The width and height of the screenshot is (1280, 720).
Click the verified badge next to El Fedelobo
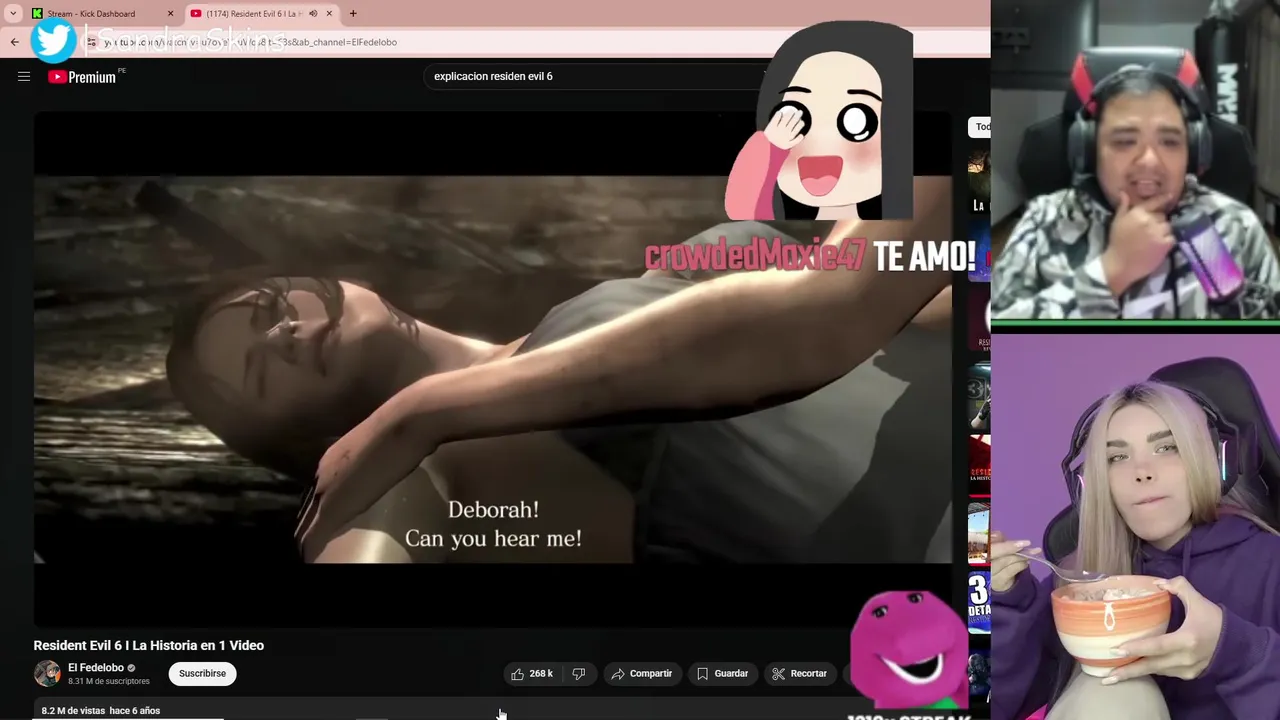point(131,668)
